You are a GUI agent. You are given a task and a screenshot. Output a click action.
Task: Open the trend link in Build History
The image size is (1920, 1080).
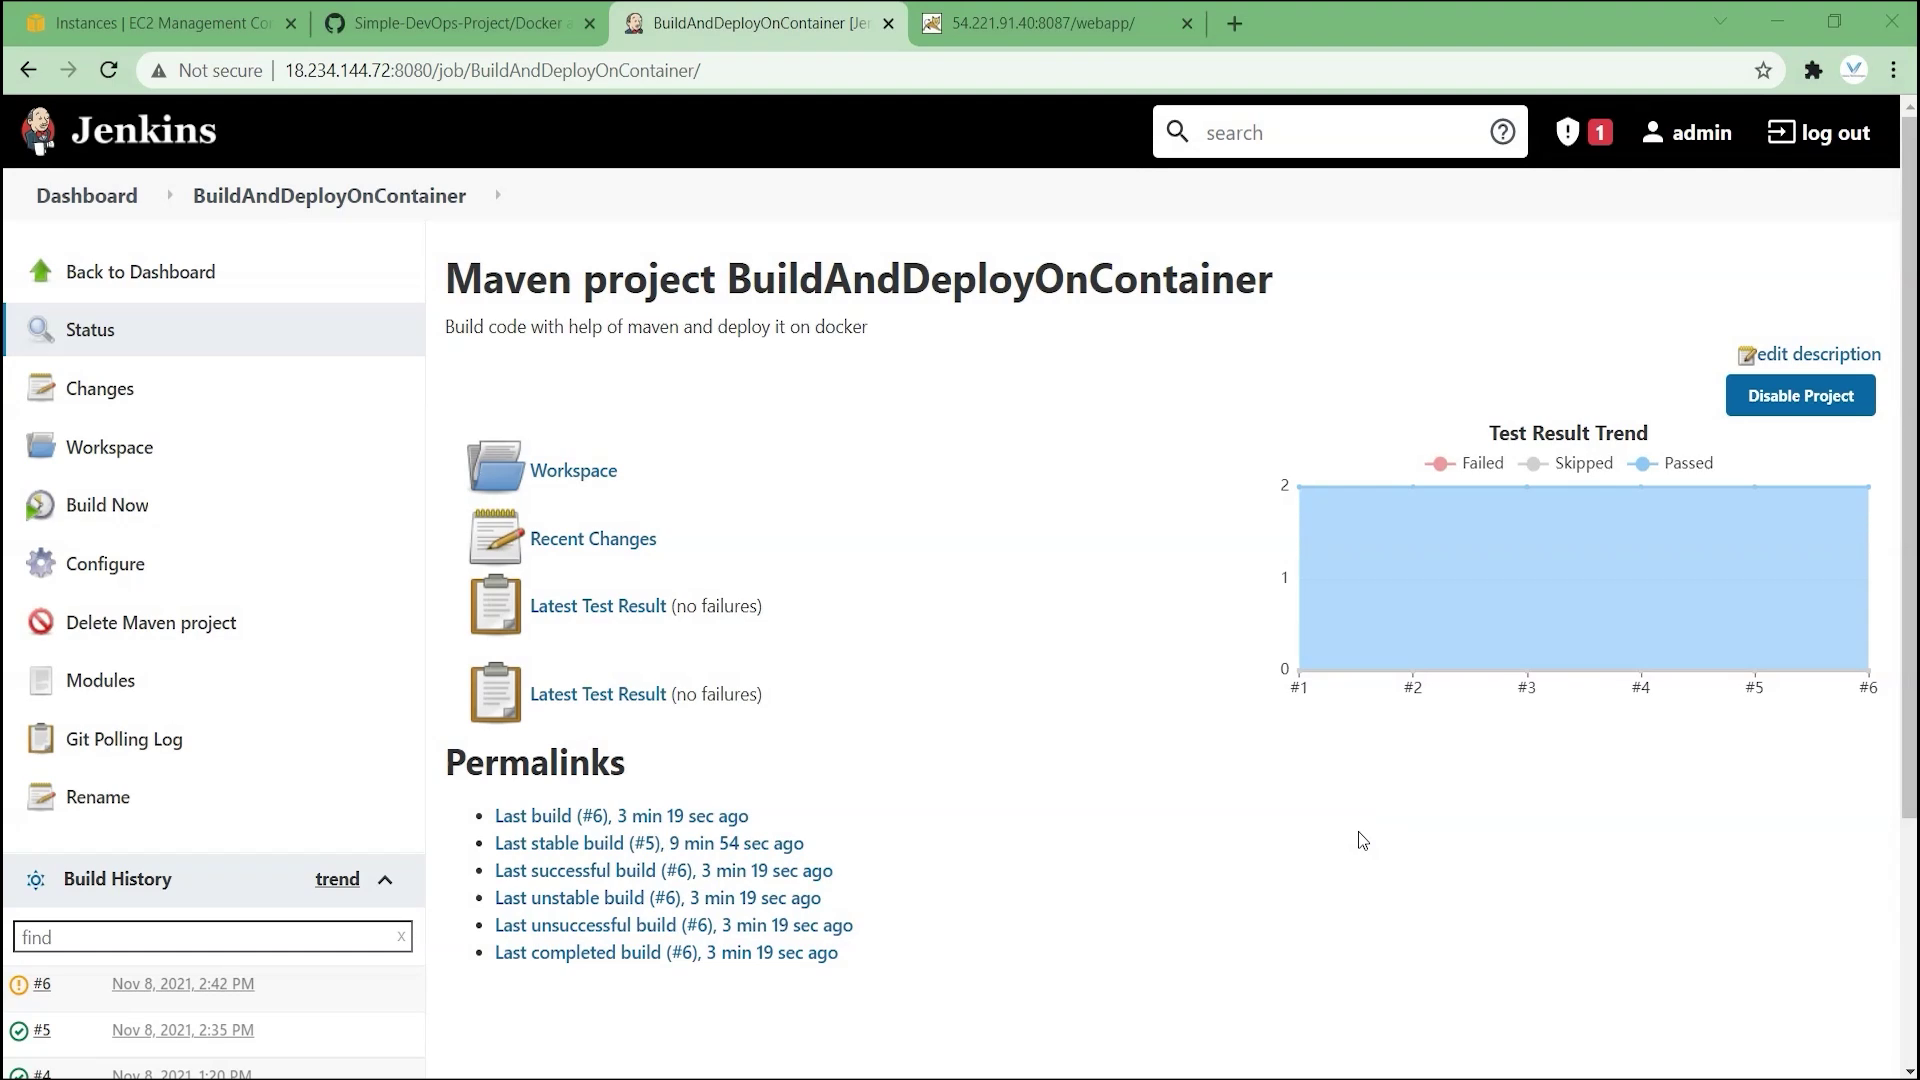[x=337, y=879]
